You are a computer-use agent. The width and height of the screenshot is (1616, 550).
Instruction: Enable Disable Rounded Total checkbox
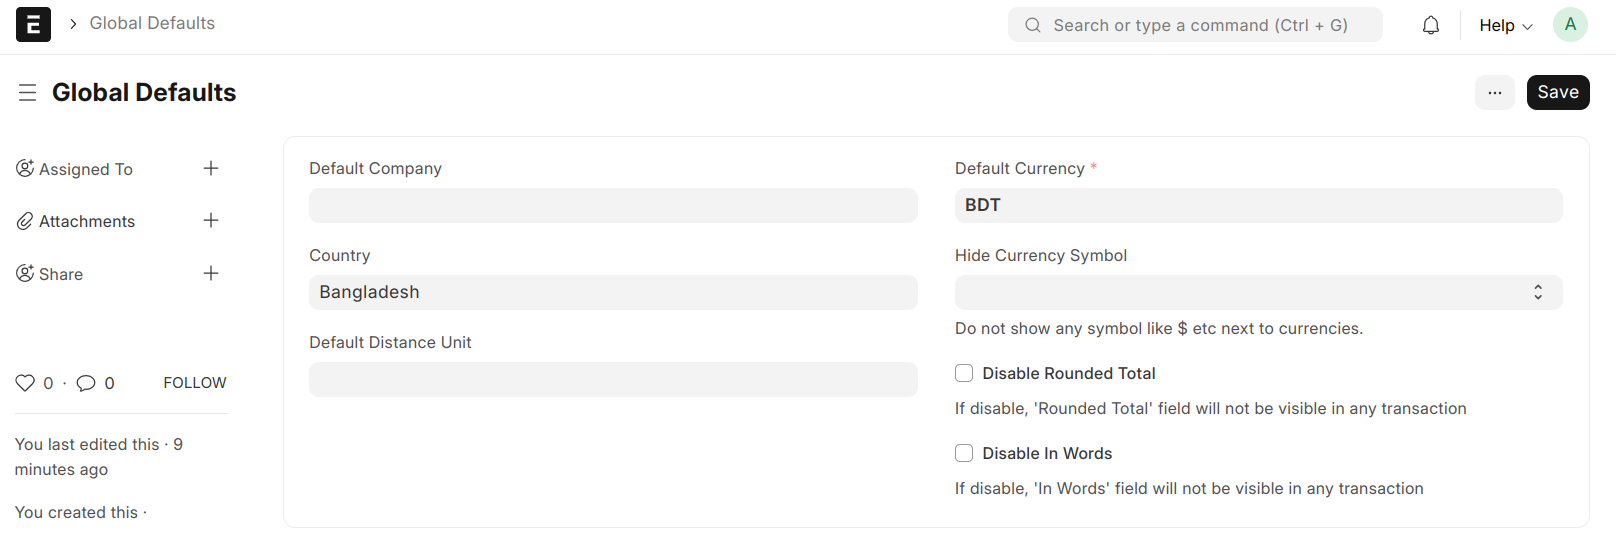pos(964,373)
